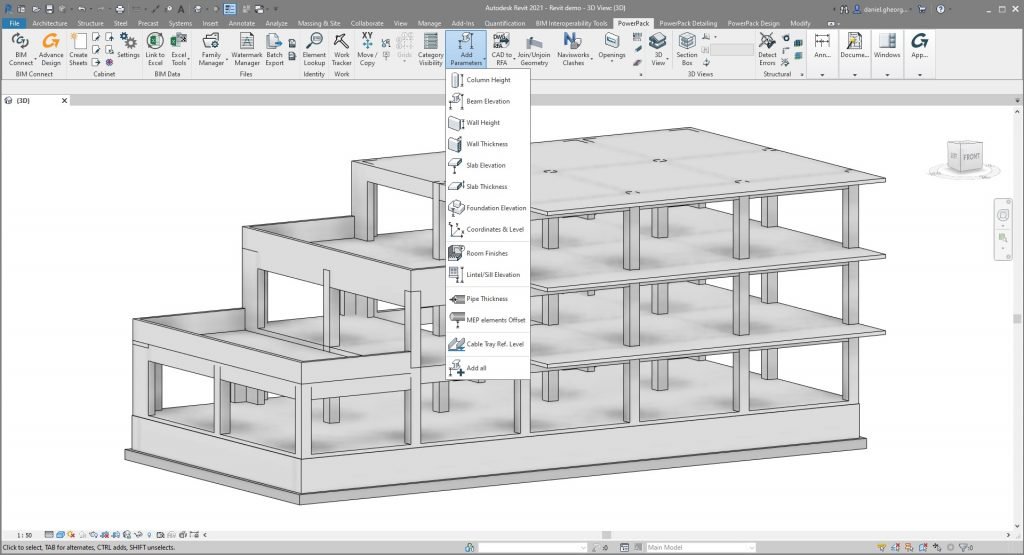This screenshot has width=1024, height=555.
Task: Expand the Add Parameters dropdown button
Action: (466, 50)
